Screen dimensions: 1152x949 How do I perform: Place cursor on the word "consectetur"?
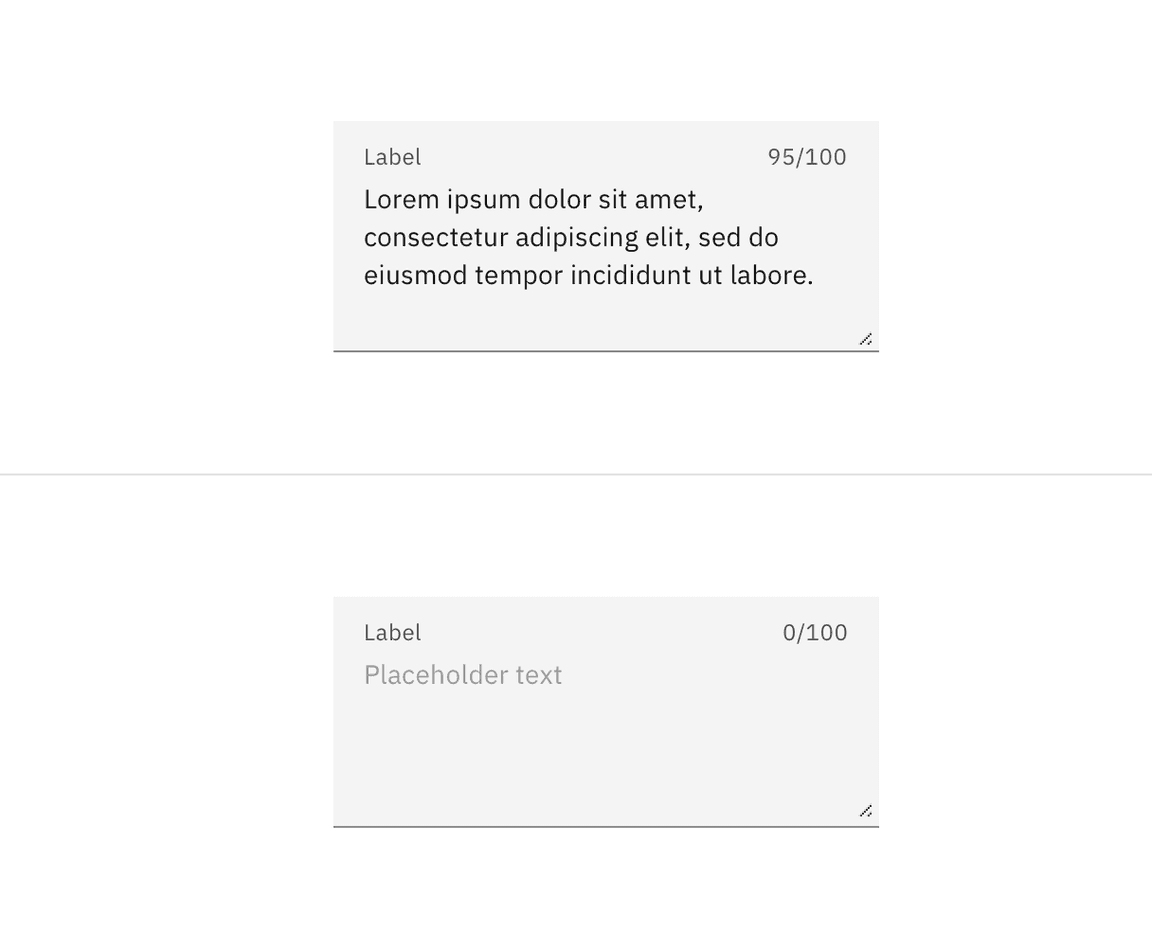[436, 238]
